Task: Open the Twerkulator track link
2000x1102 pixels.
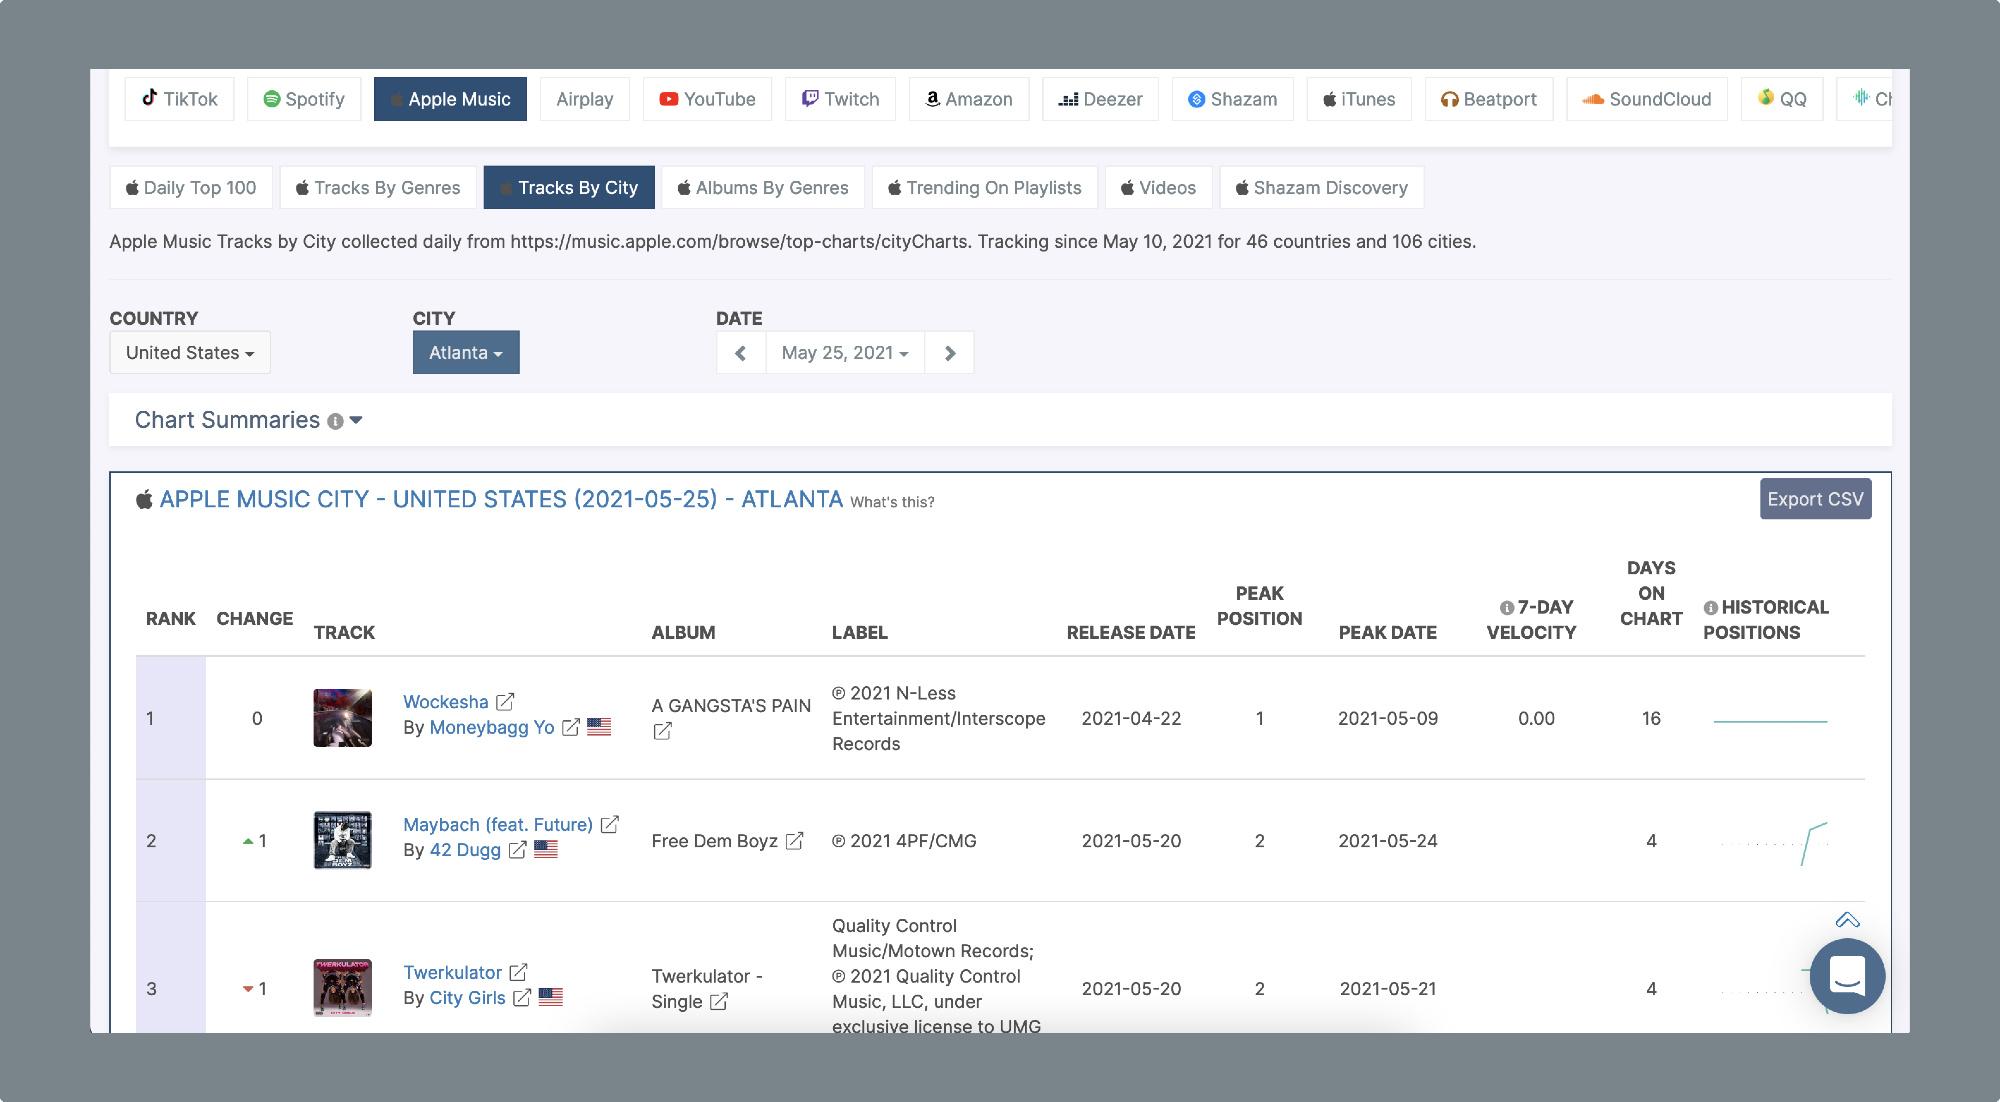Action: pyautogui.click(x=452, y=973)
